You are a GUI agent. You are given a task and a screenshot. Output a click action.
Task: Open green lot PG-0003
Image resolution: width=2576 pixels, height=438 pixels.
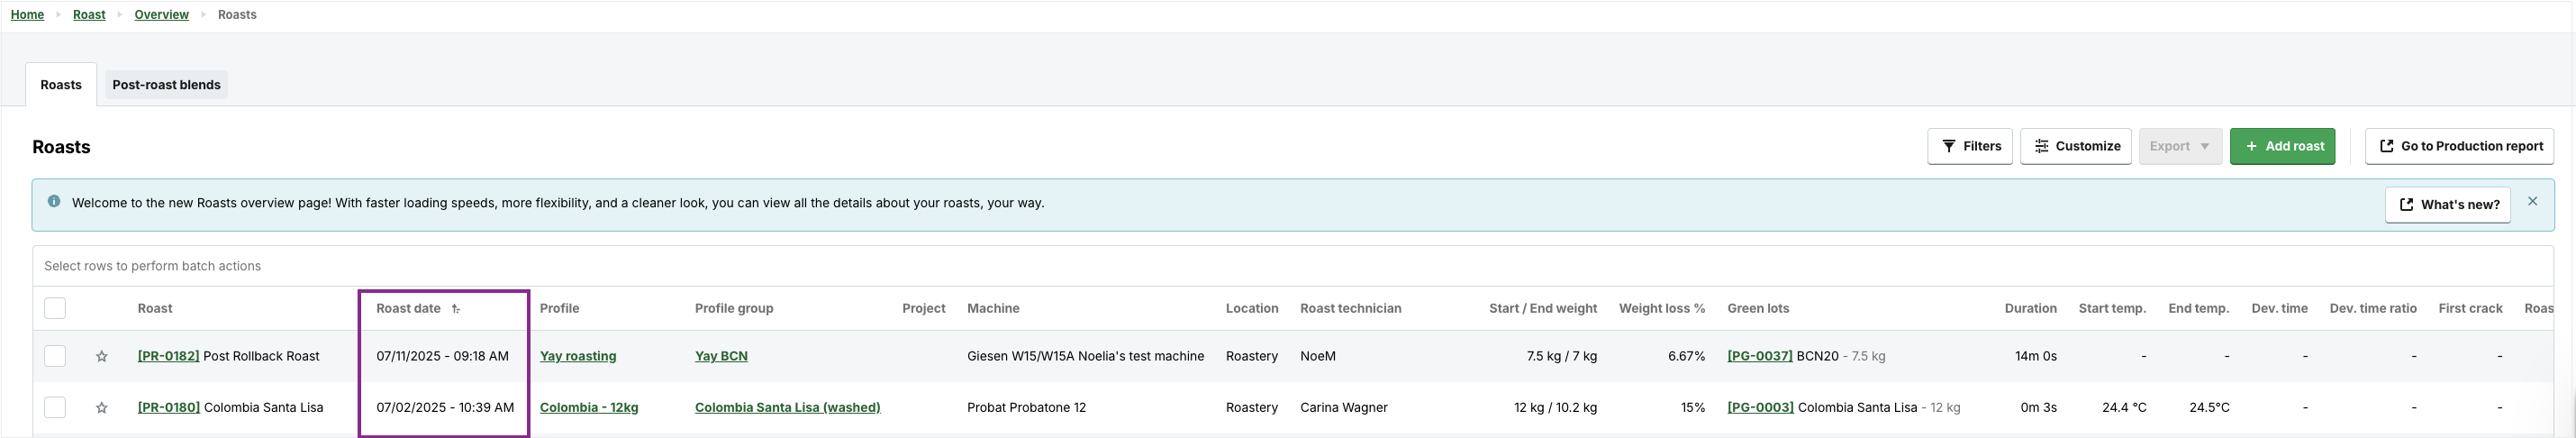pyautogui.click(x=1761, y=408)
